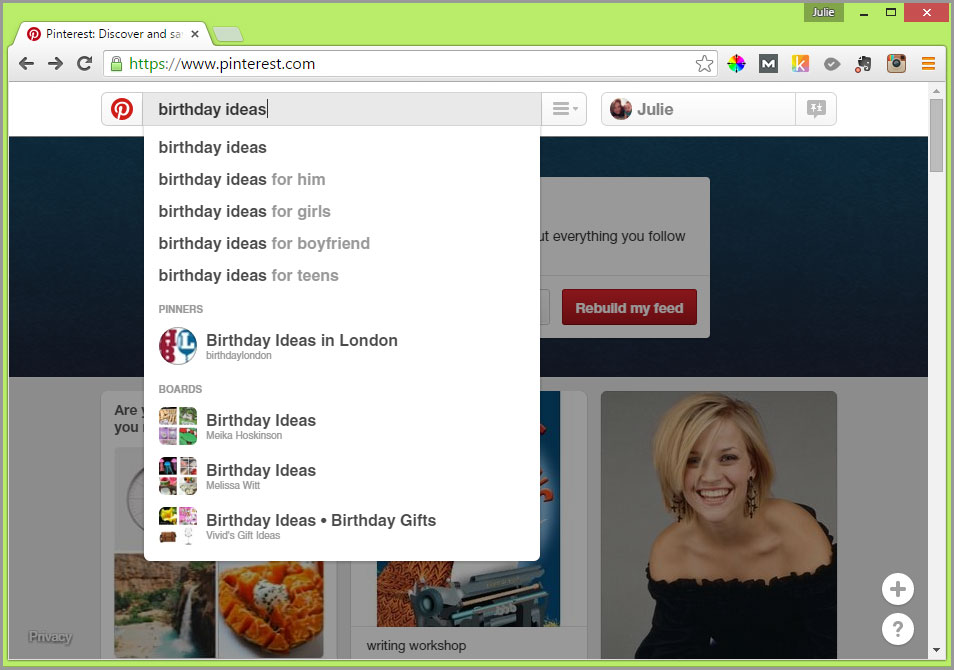Open a new tab button
This screenshot has height=670, width=954.
[228, 35]
